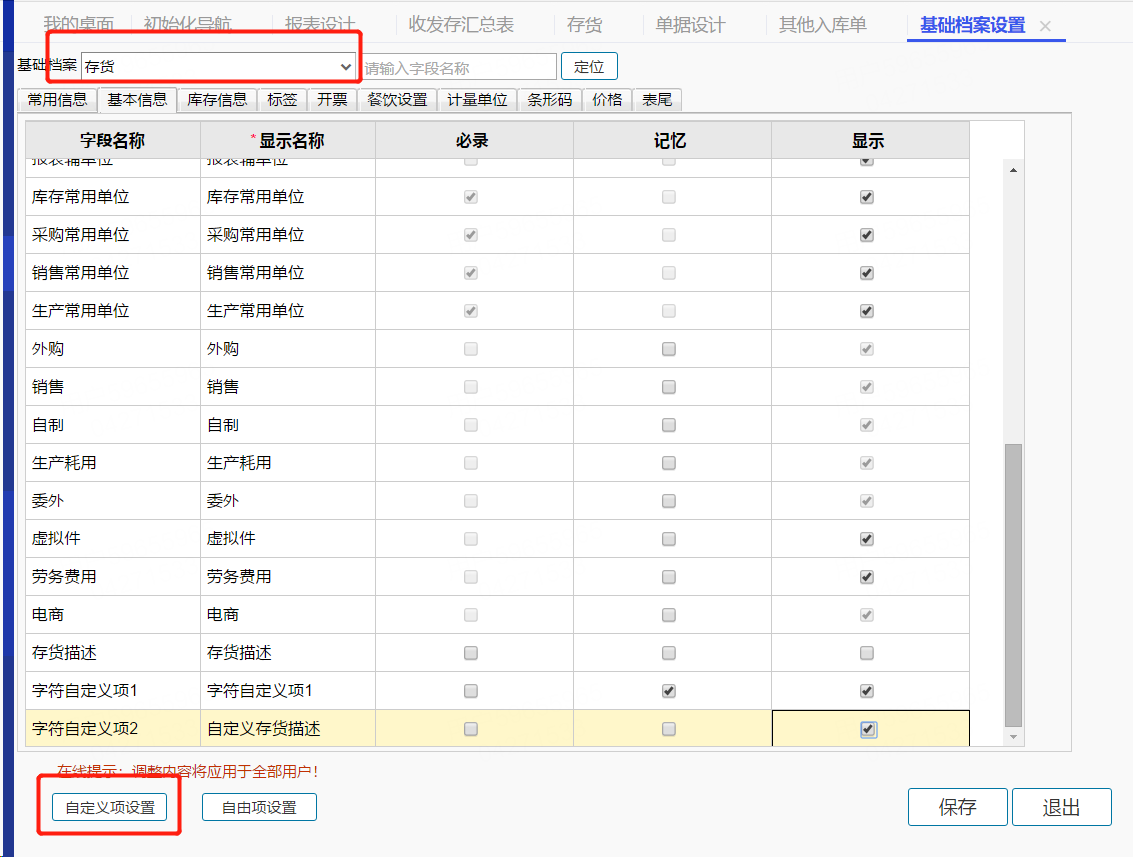Open the 开票 tab
This screenshot has width=1133, height=857.
(x=332, y=99)
